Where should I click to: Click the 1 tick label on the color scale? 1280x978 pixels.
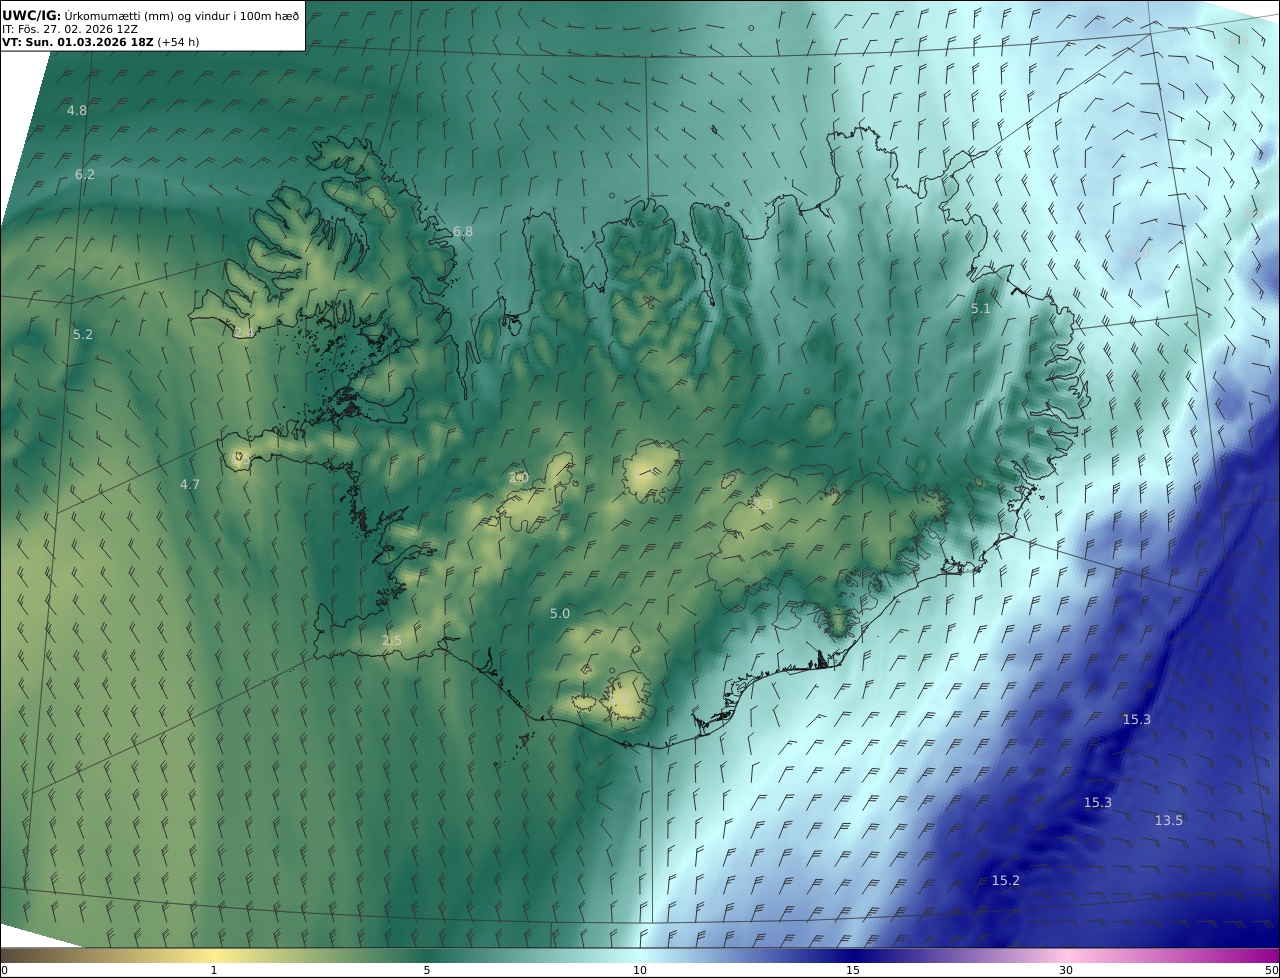(x=214, y=970)
